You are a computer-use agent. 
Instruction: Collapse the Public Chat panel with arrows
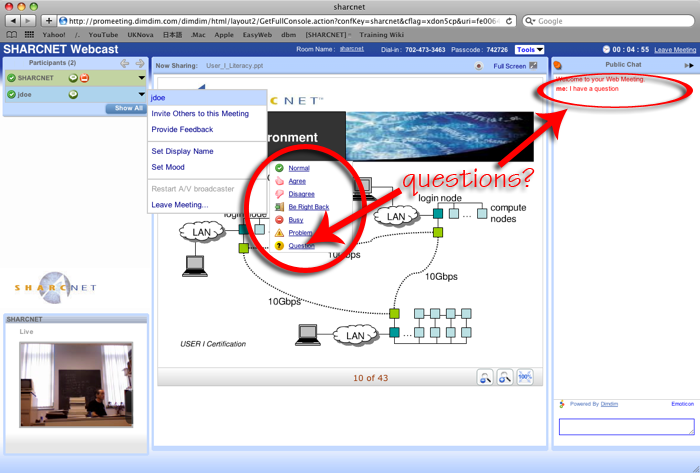[689, 65]
